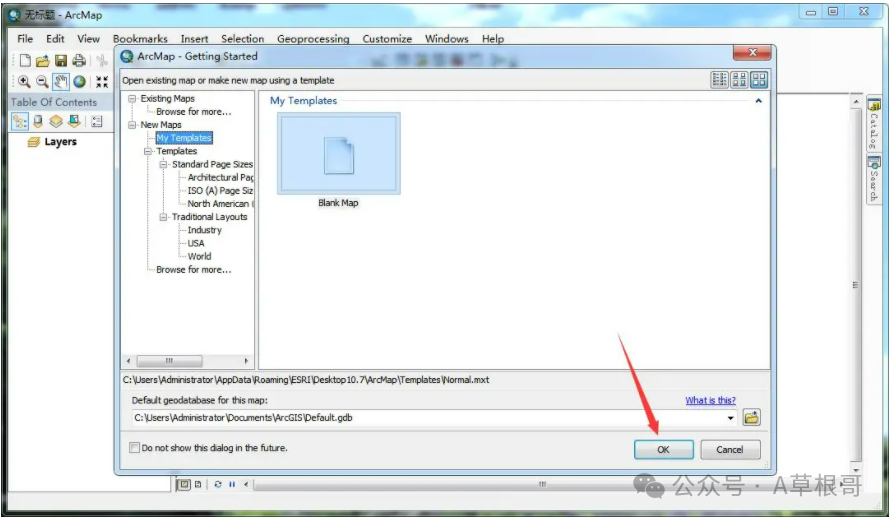This screenshot has height=521, width=891.
Task: Switch to List By Drawing Order
Action: coord(20,121)
